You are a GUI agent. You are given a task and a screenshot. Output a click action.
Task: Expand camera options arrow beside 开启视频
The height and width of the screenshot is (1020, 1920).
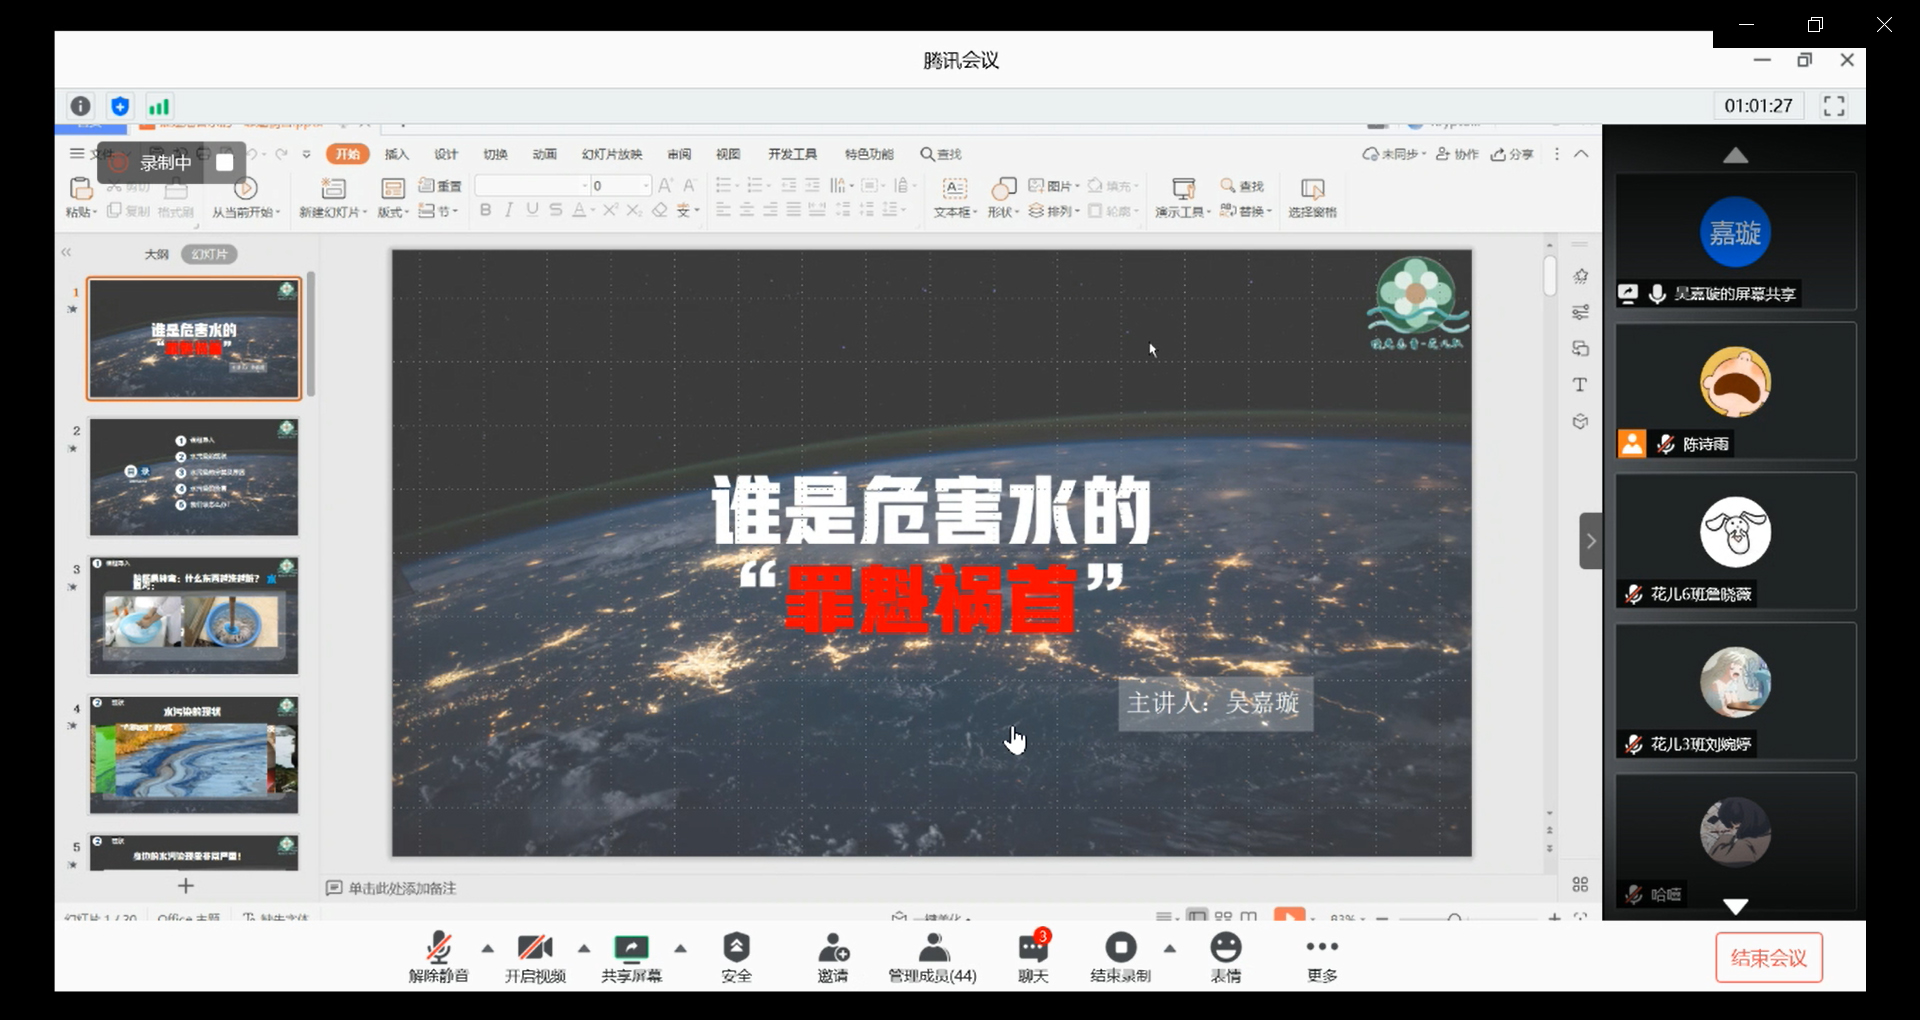click(x=584, y=948)
